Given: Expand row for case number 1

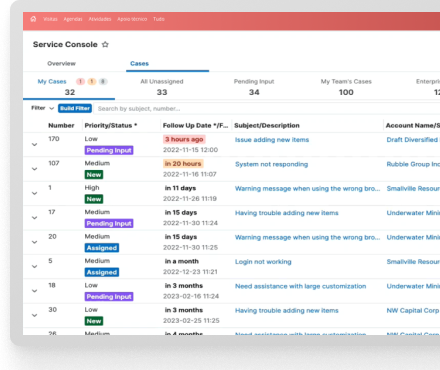Looking at the screenshot, I should point(34,193).
